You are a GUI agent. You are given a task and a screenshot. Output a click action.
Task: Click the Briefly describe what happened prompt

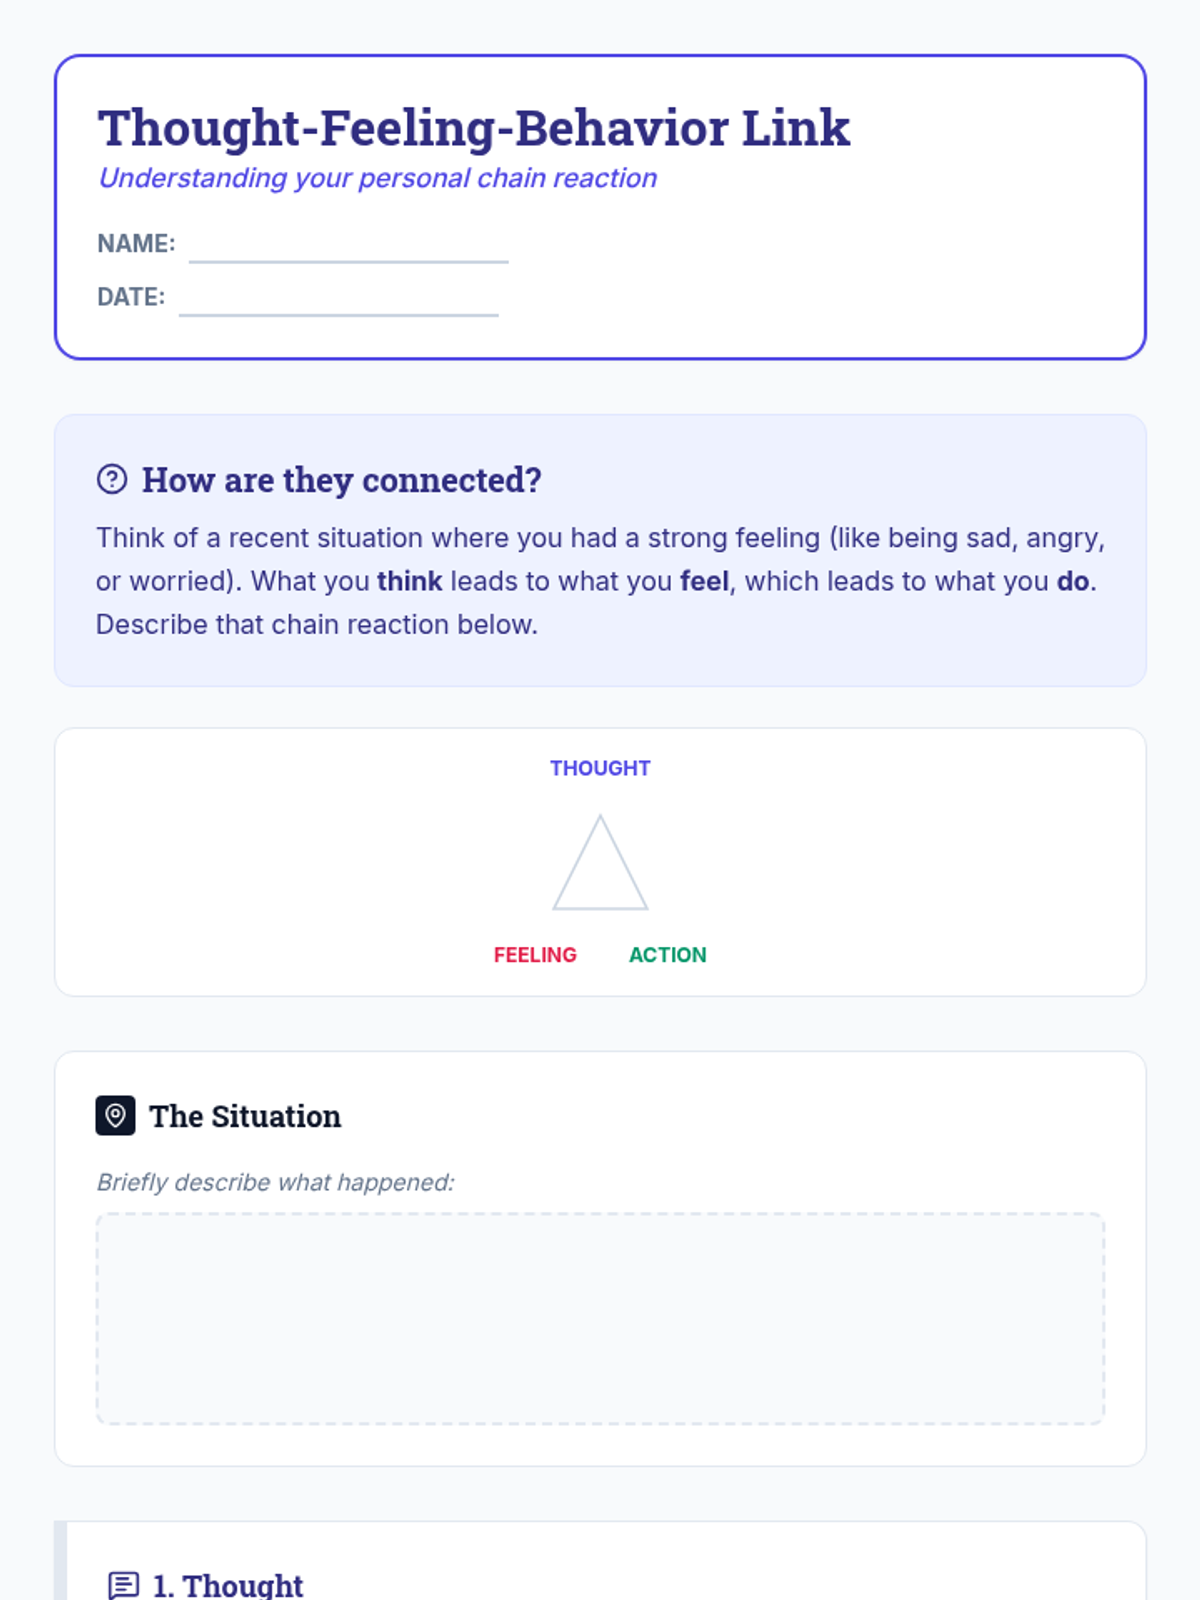(275, 1182)
